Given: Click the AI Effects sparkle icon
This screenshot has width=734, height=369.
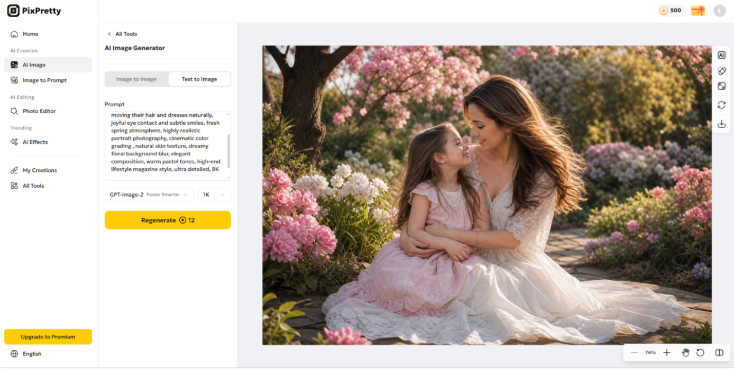Looking at the screenshot, I should 14,142.
